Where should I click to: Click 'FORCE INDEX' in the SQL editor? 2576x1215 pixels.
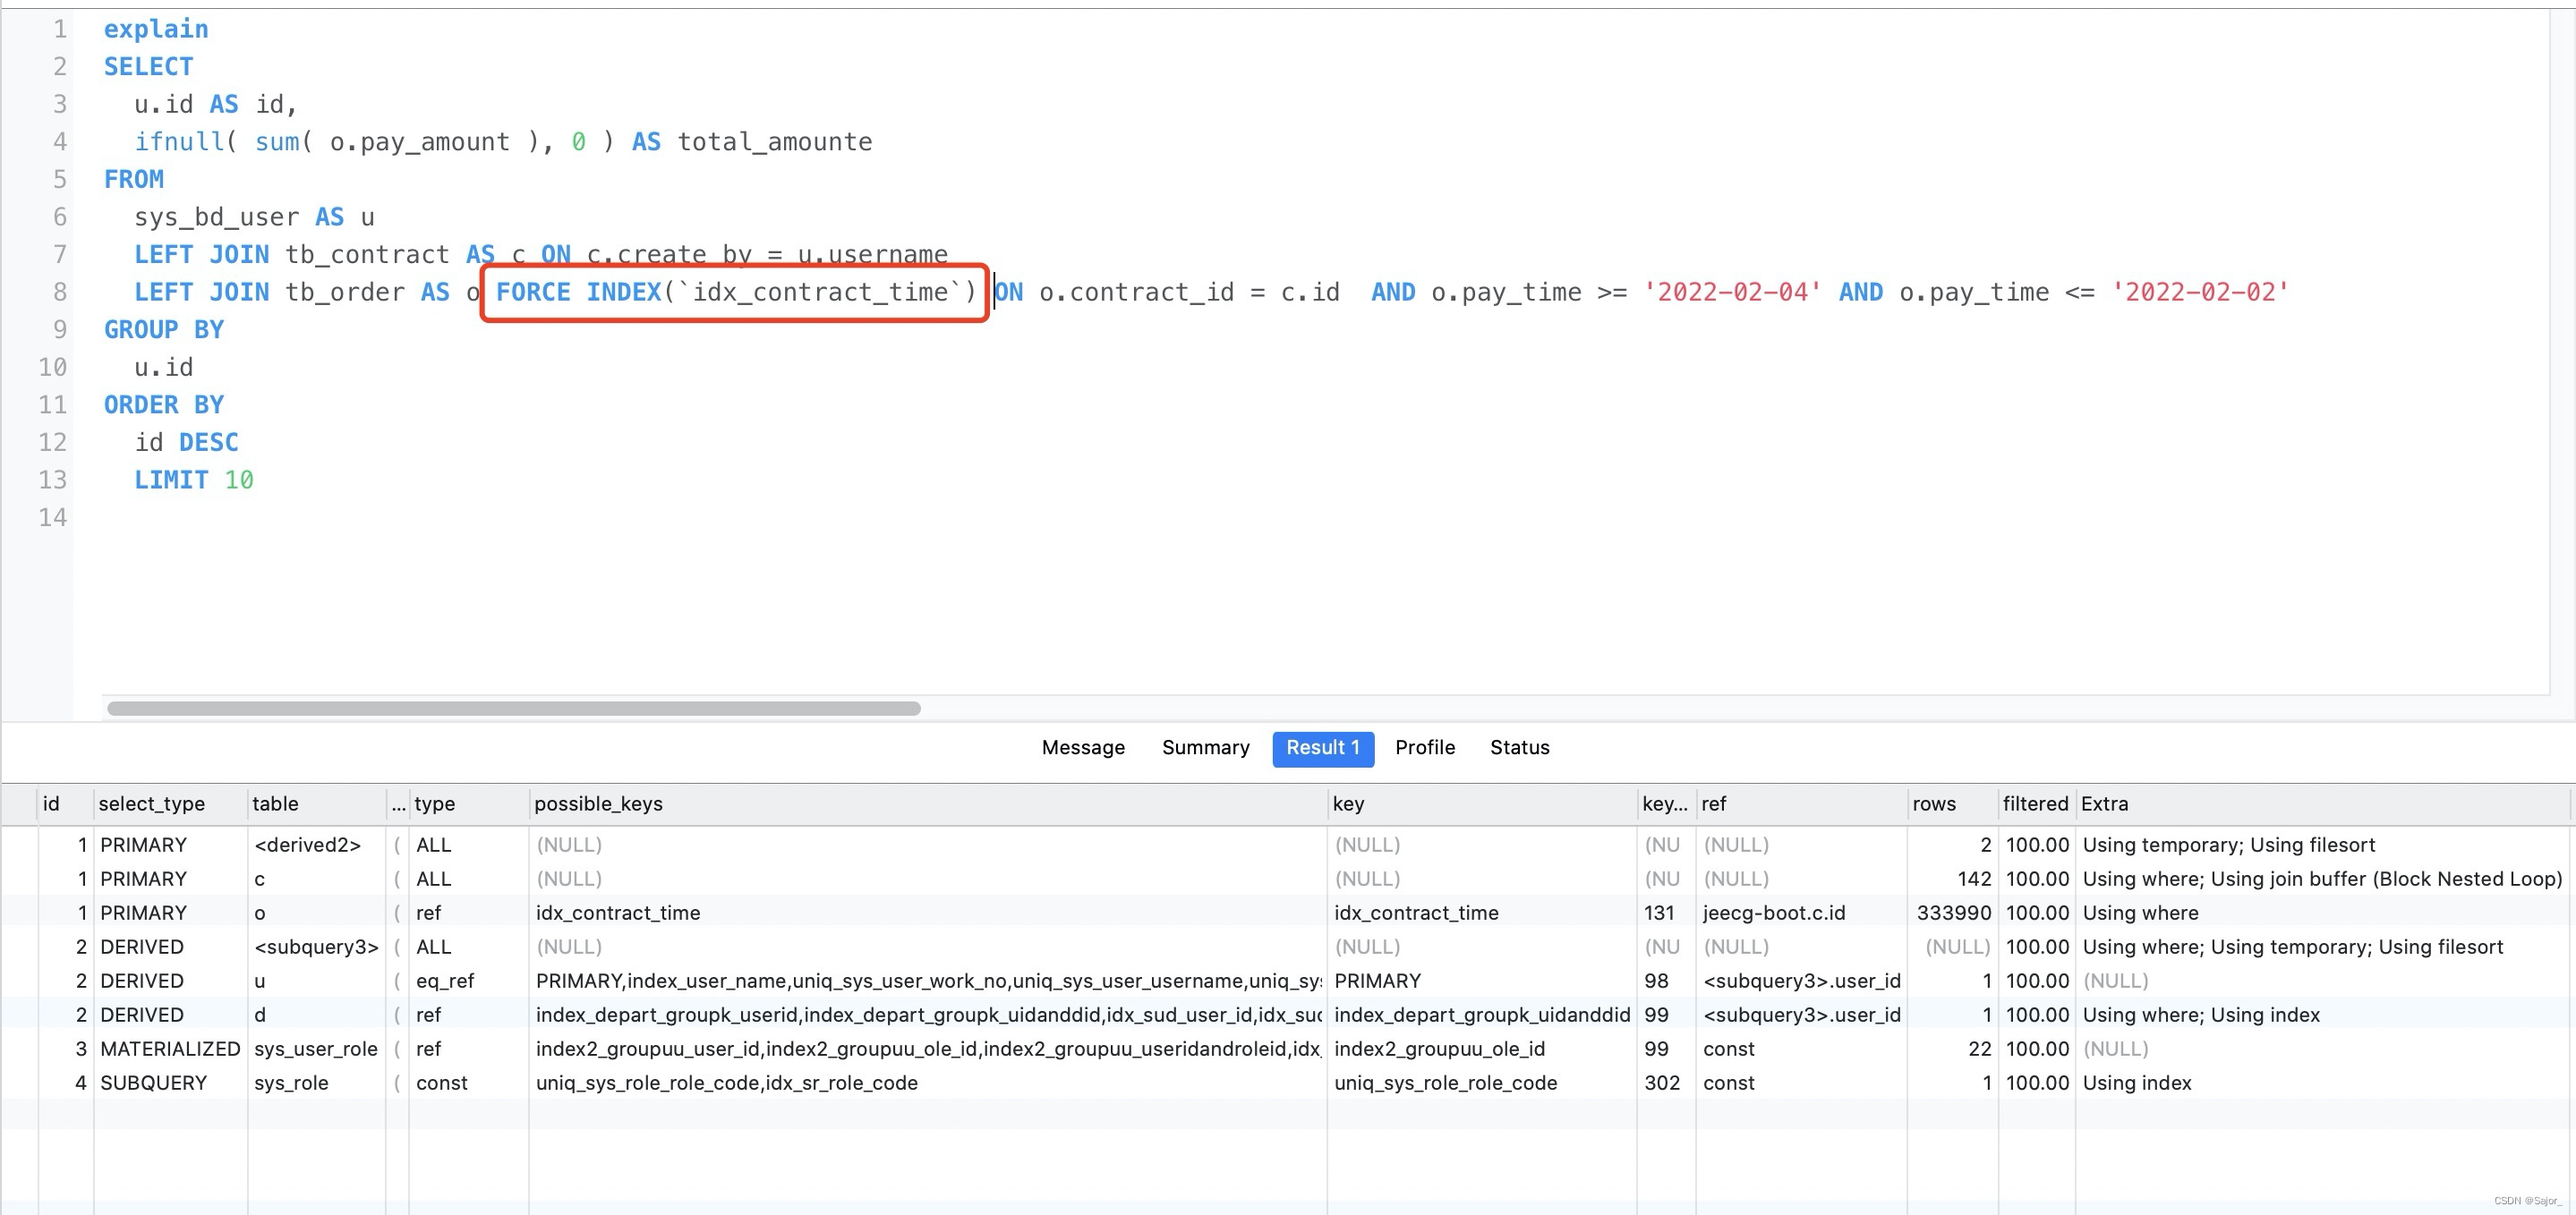click(x=578, y=292)
